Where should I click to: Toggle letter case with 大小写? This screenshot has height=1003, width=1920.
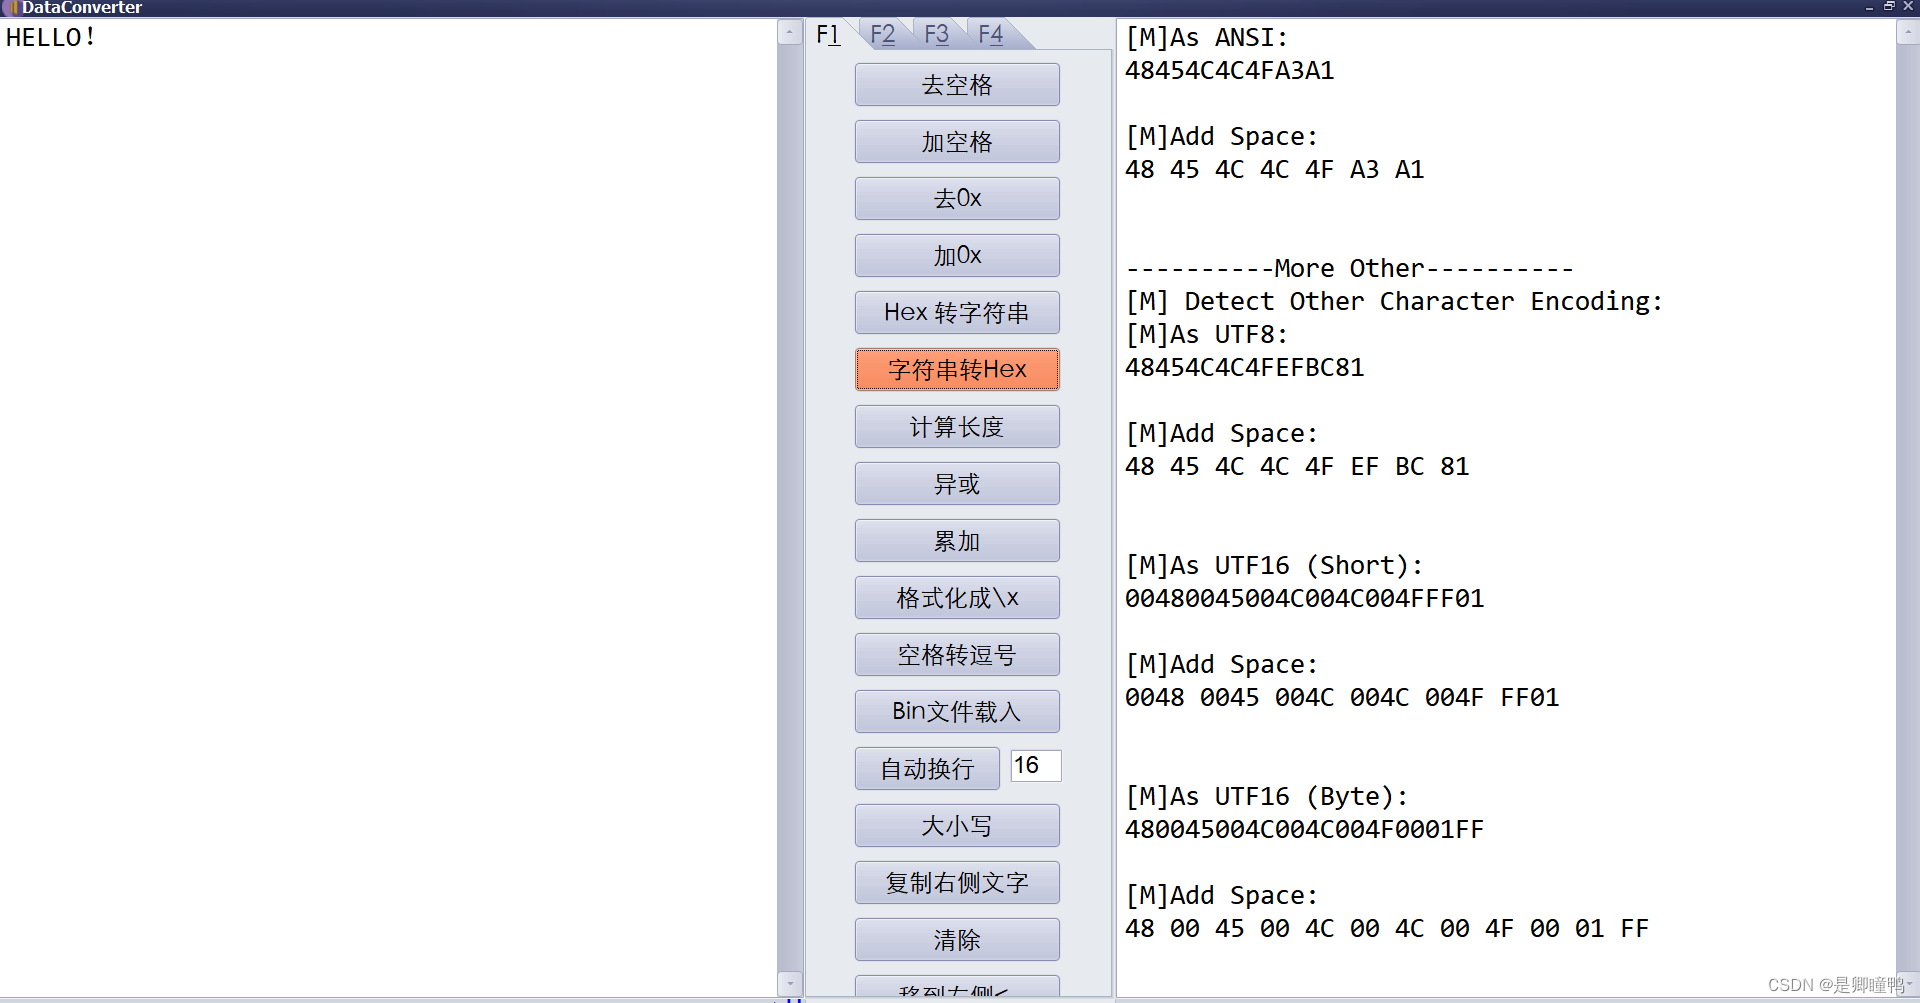pyautogui.click(x=956, y=825)
